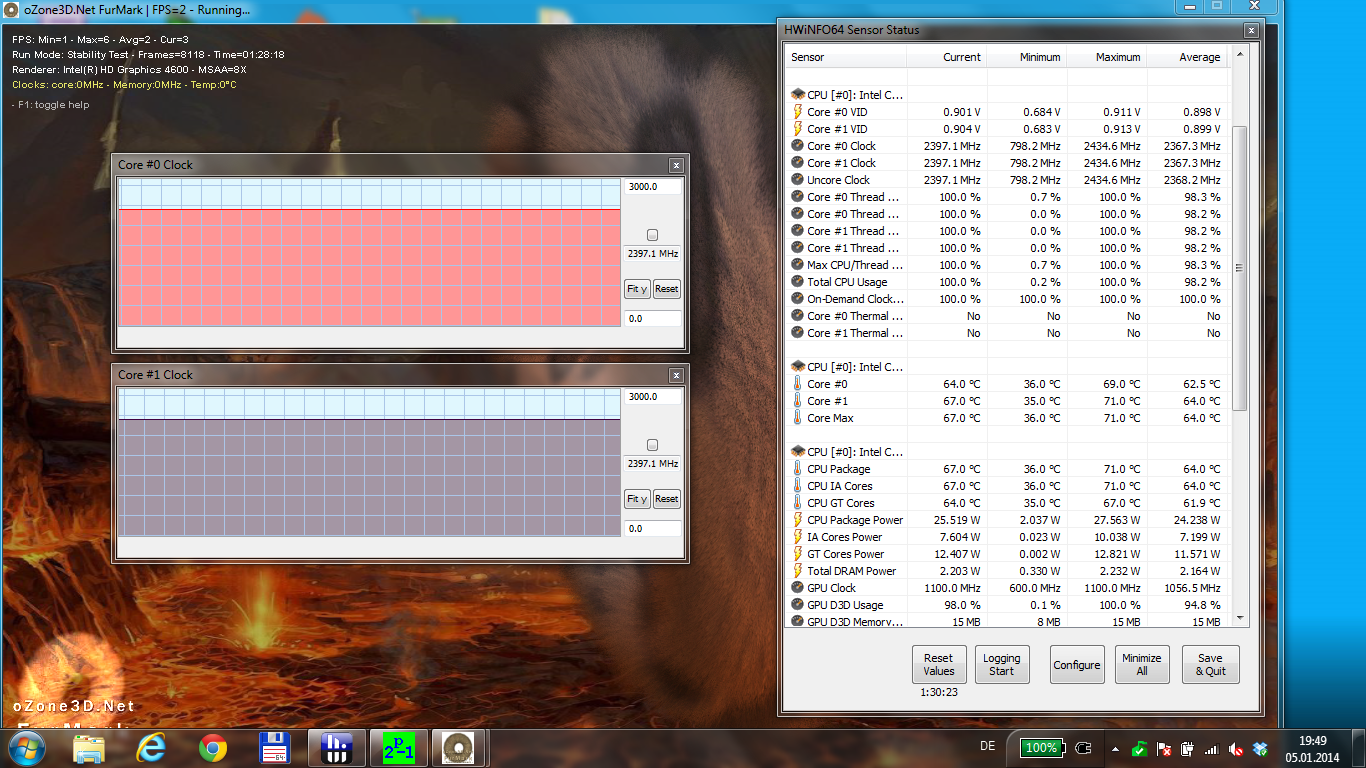
Task: Click the battery power plug tray icon
Action: click(x=1188, y=748)
